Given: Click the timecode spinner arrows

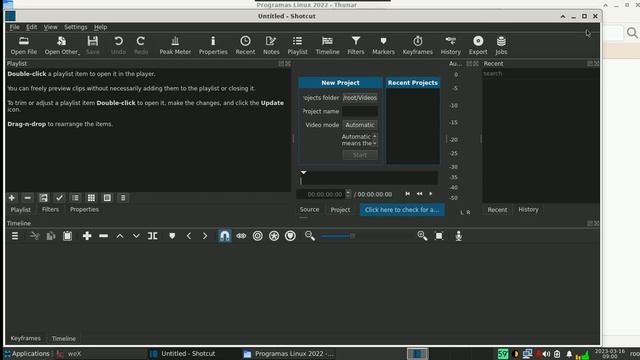Looking at the screenshot, I should pos(348,194).
